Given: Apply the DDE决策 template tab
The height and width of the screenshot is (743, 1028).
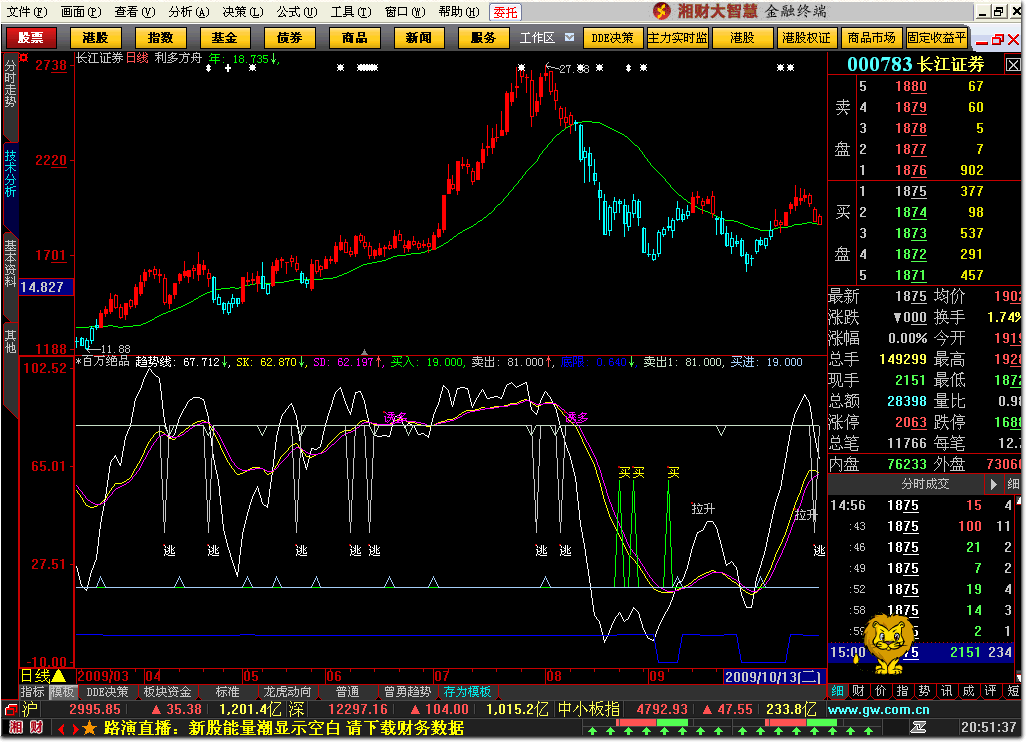Looking at the screenshot, I should (x=108, y=692).
